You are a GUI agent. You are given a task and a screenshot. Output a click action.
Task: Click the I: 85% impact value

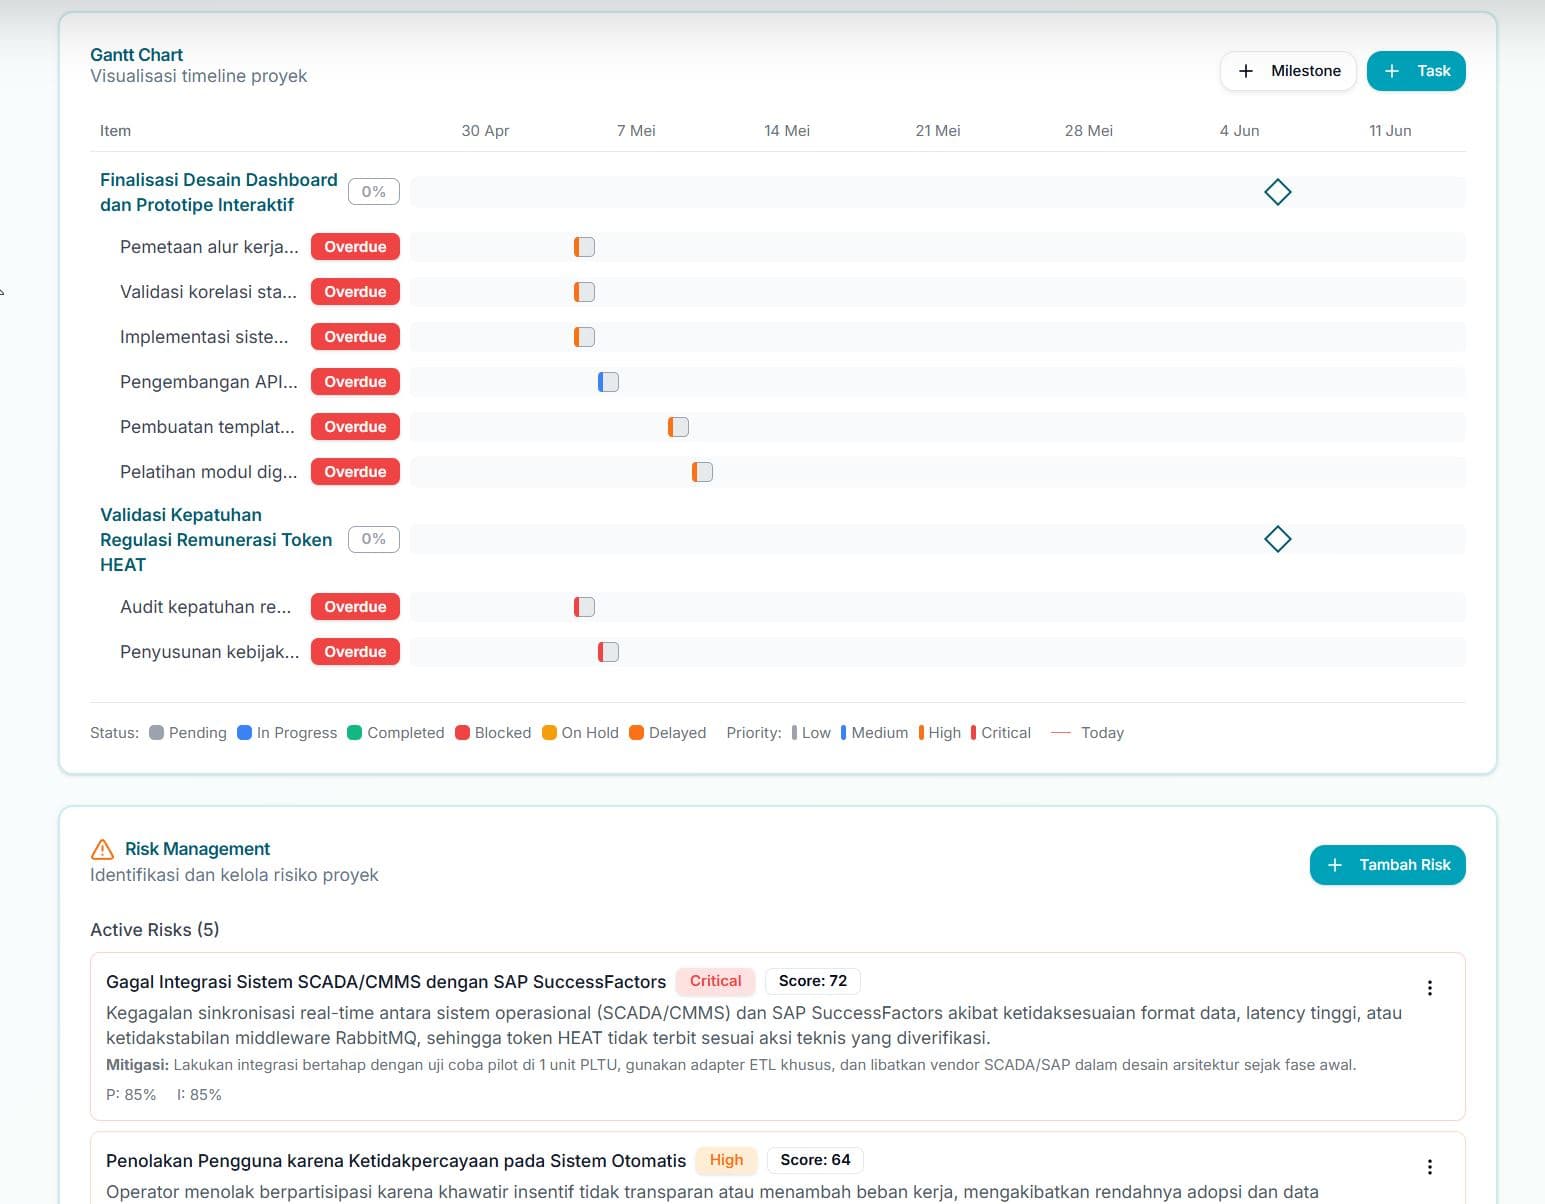[199, 1095]
